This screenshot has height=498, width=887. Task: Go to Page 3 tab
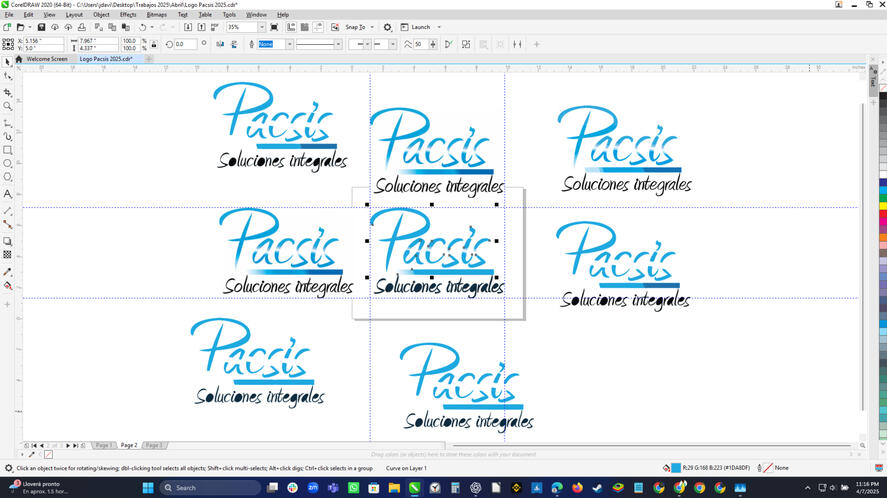(153, 445)
